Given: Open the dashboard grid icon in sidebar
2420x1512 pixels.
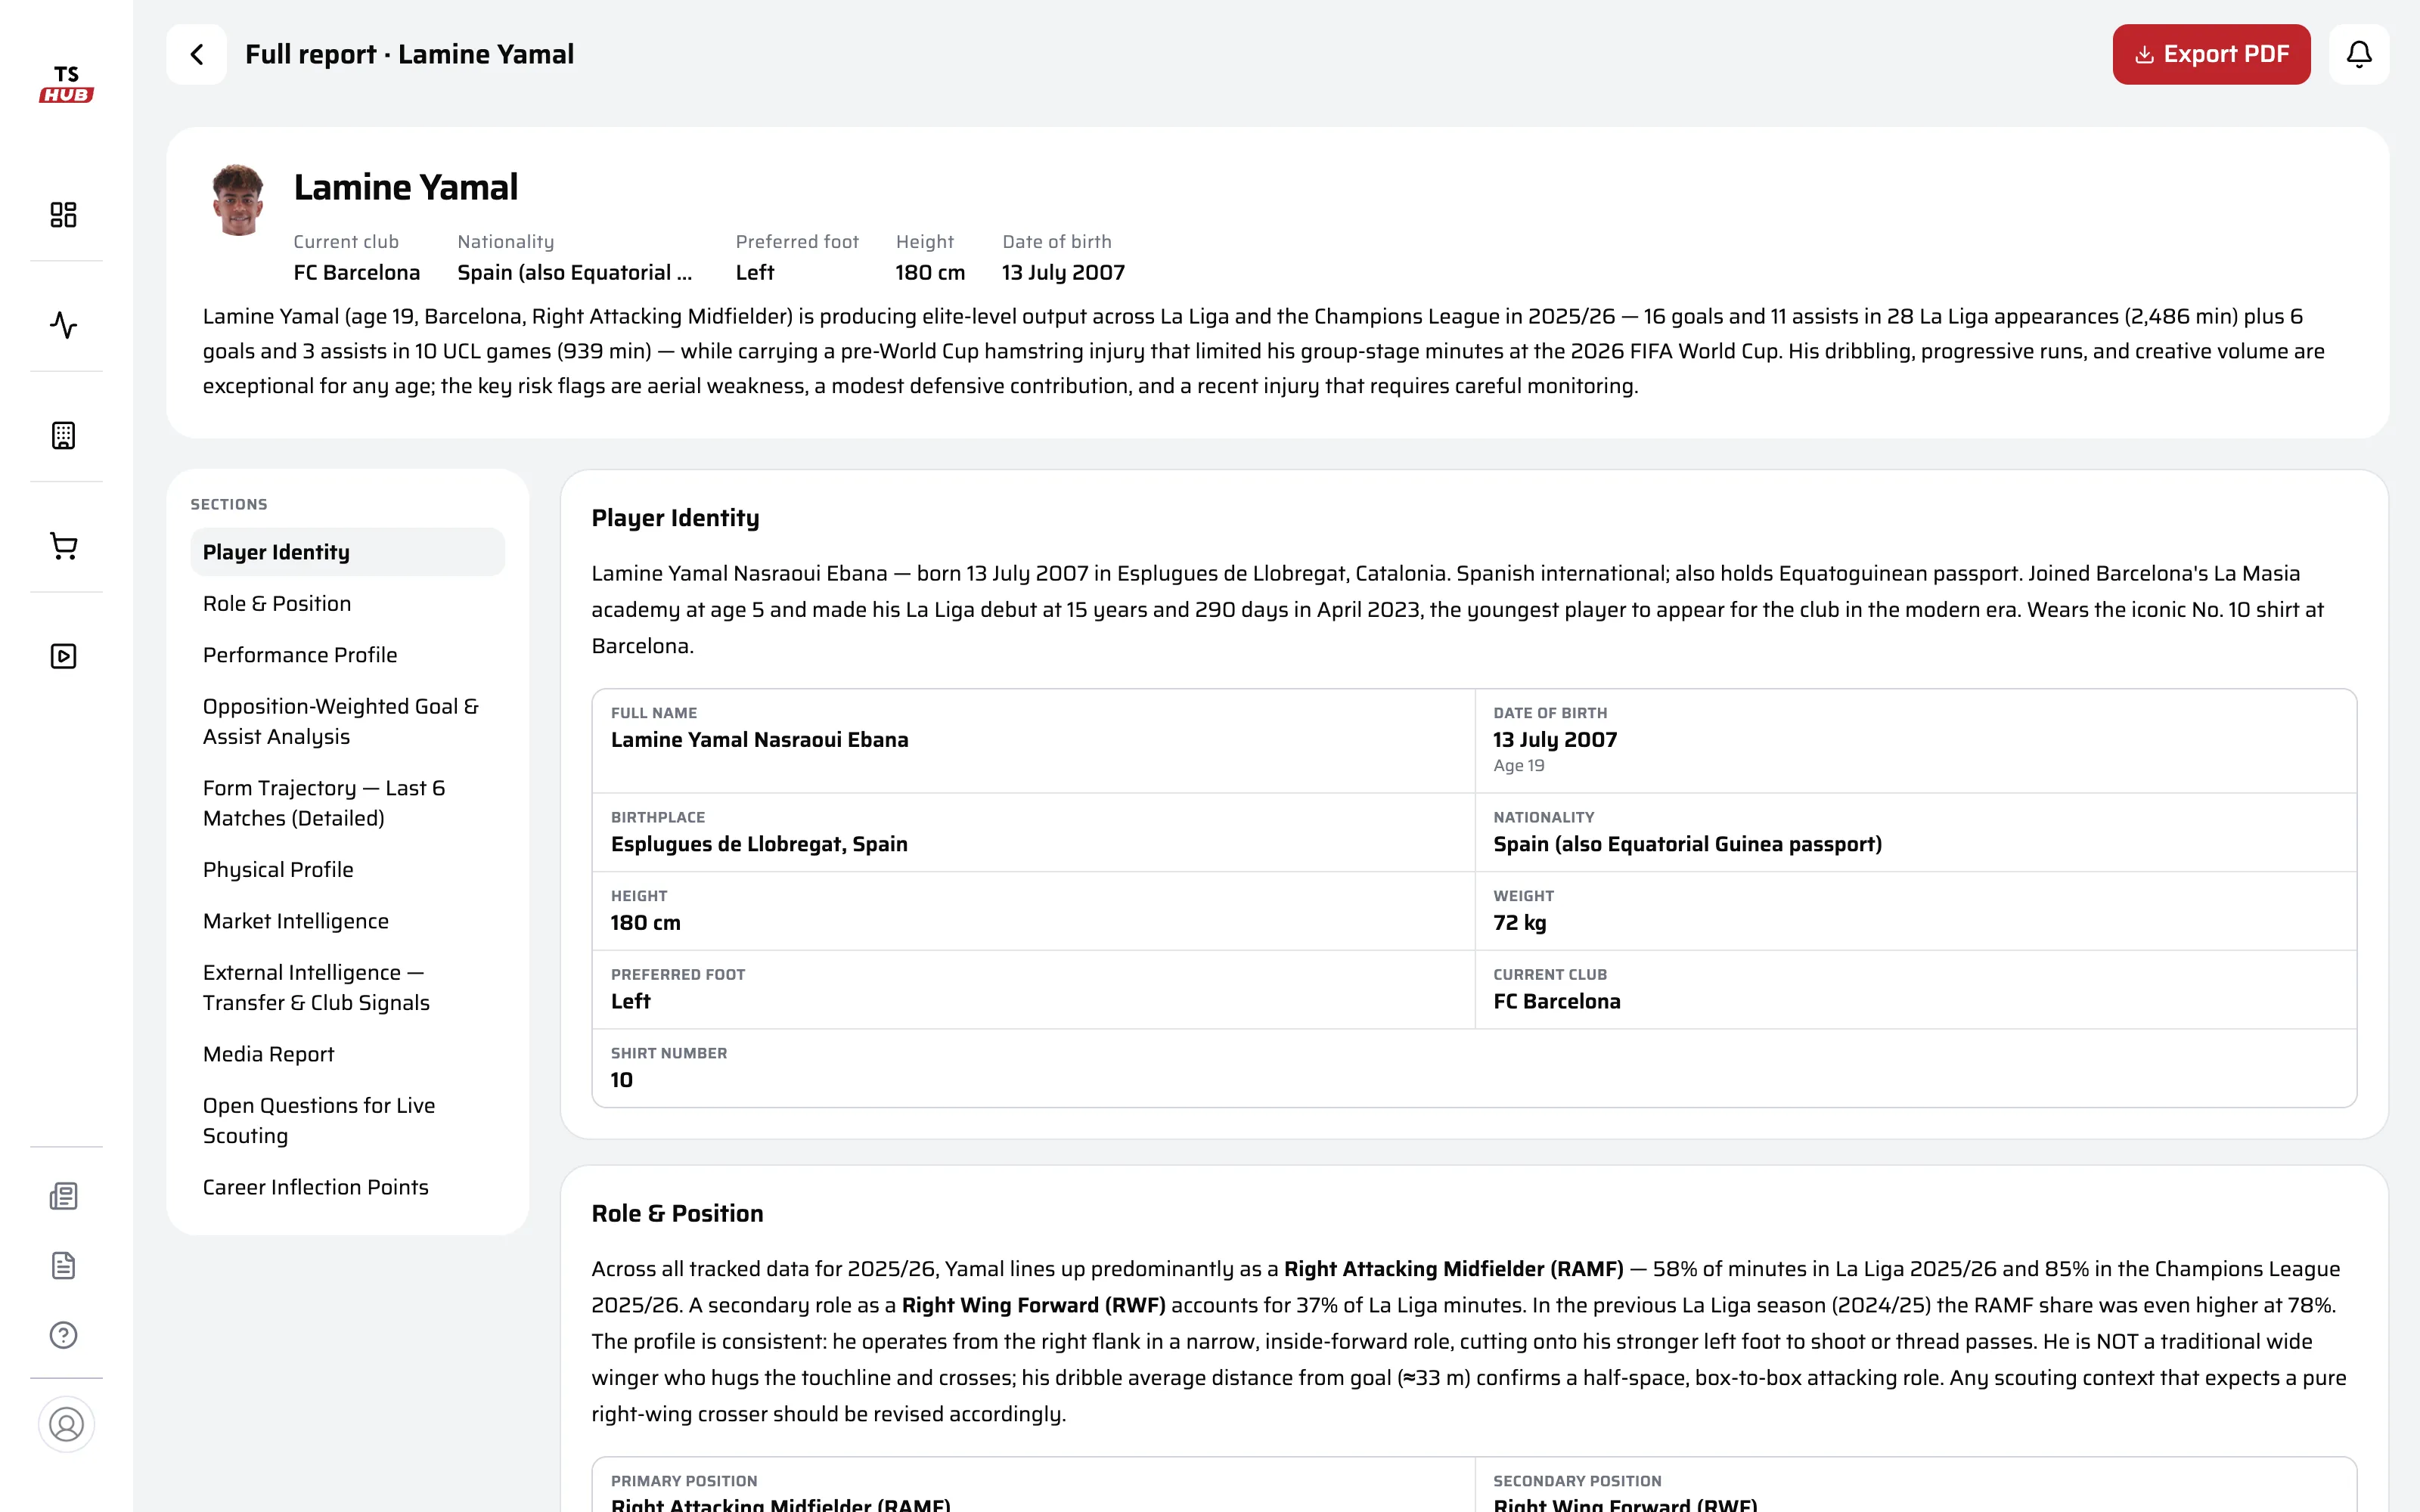Looking at the screenshot, I should pos(64,215).
